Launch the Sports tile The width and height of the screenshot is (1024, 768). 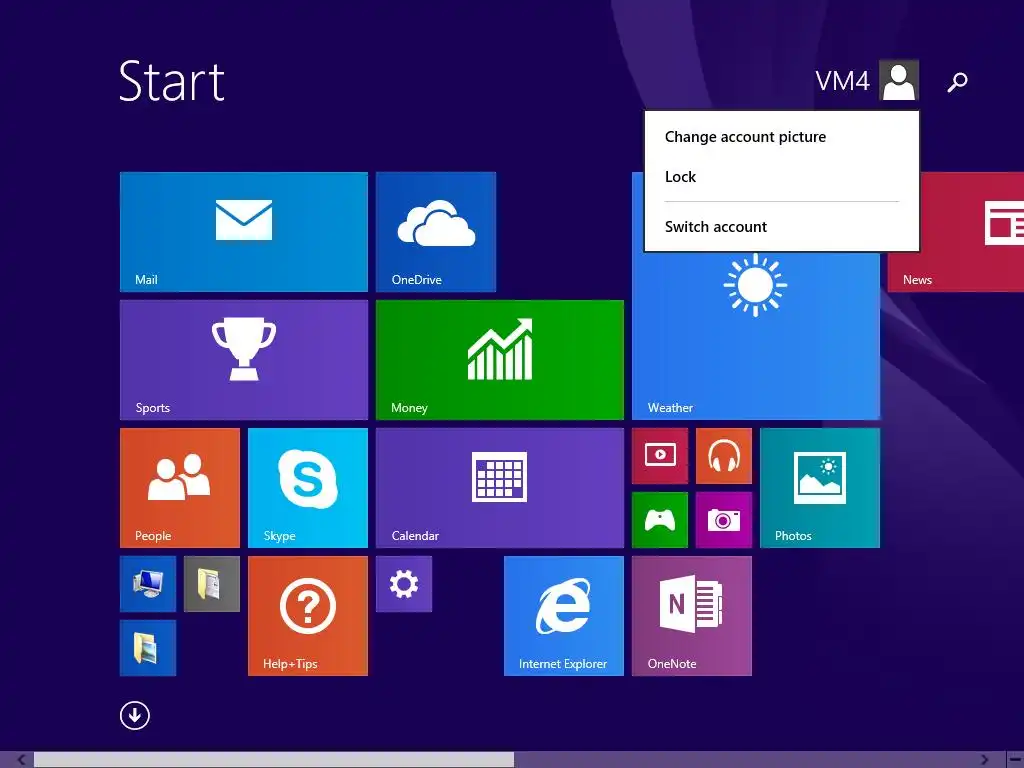pyautogui.click(x=244, y=359)
